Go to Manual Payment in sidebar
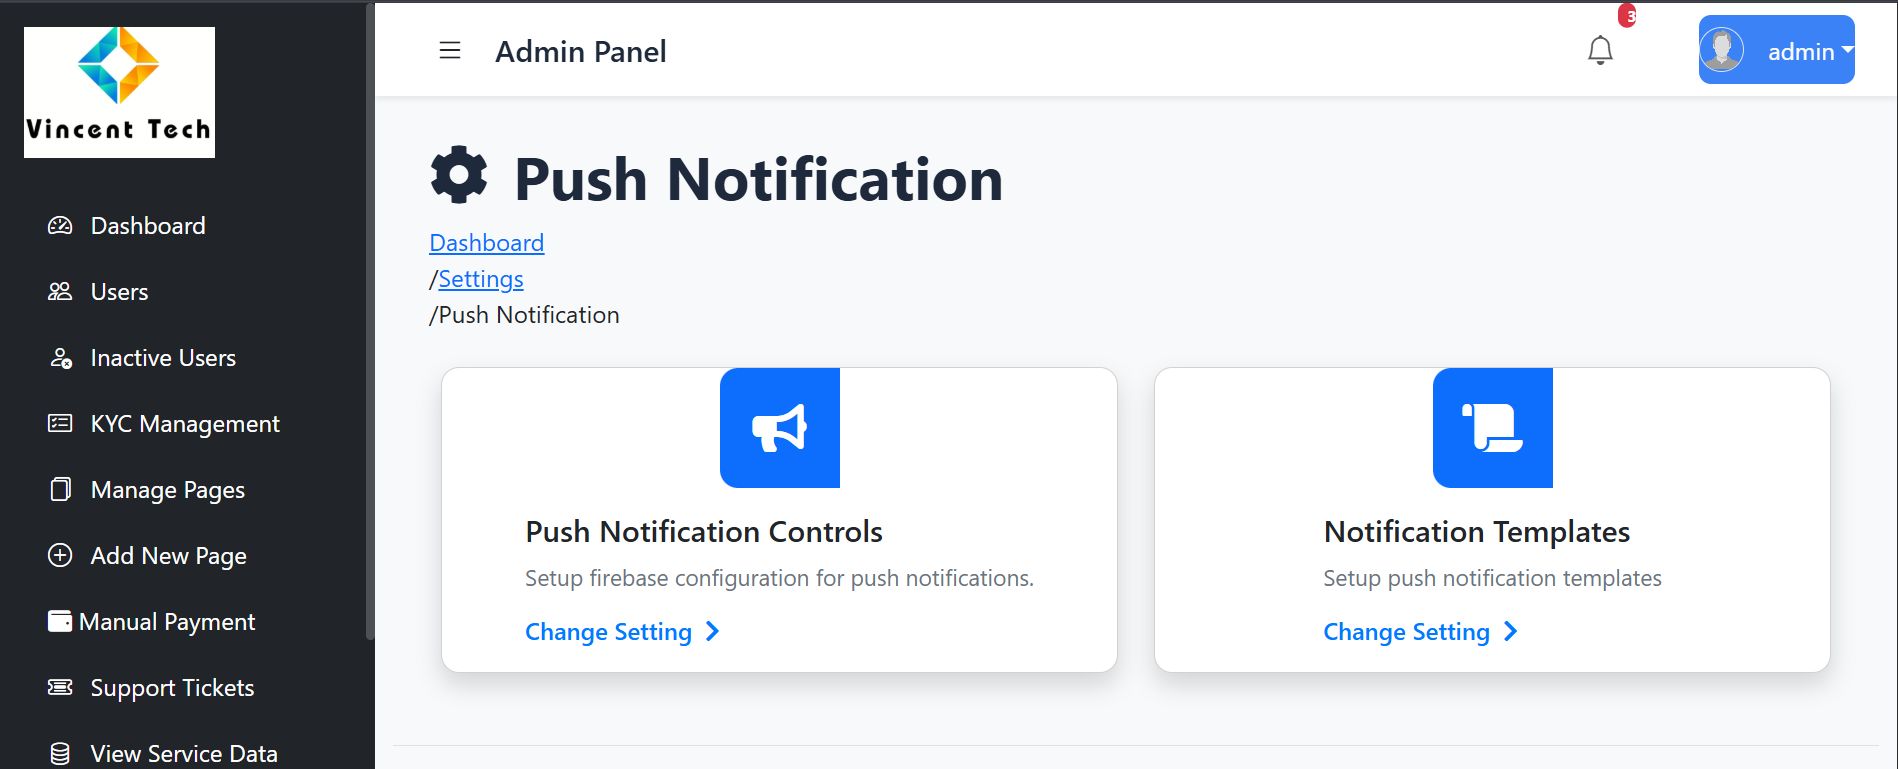 [166, 622]
